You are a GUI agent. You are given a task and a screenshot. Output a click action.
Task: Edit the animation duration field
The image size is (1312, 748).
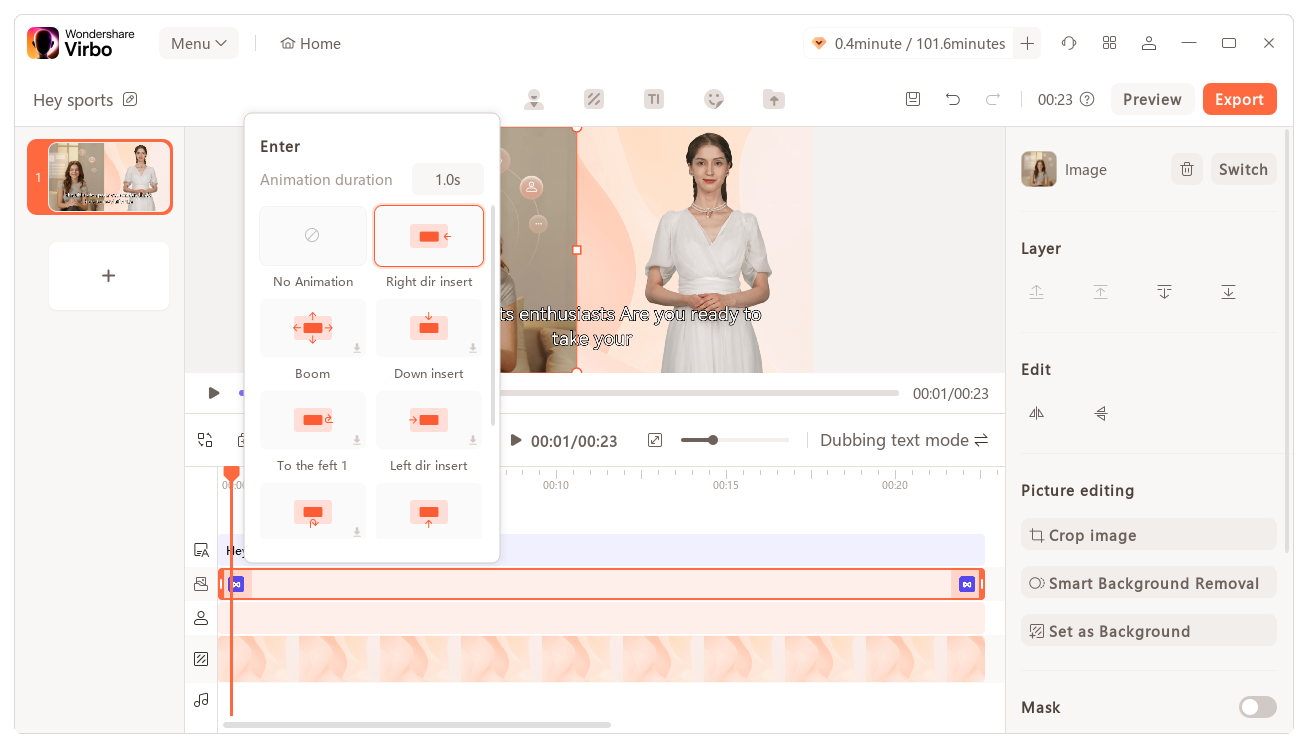pyautogui.click(x=447, y=180)
